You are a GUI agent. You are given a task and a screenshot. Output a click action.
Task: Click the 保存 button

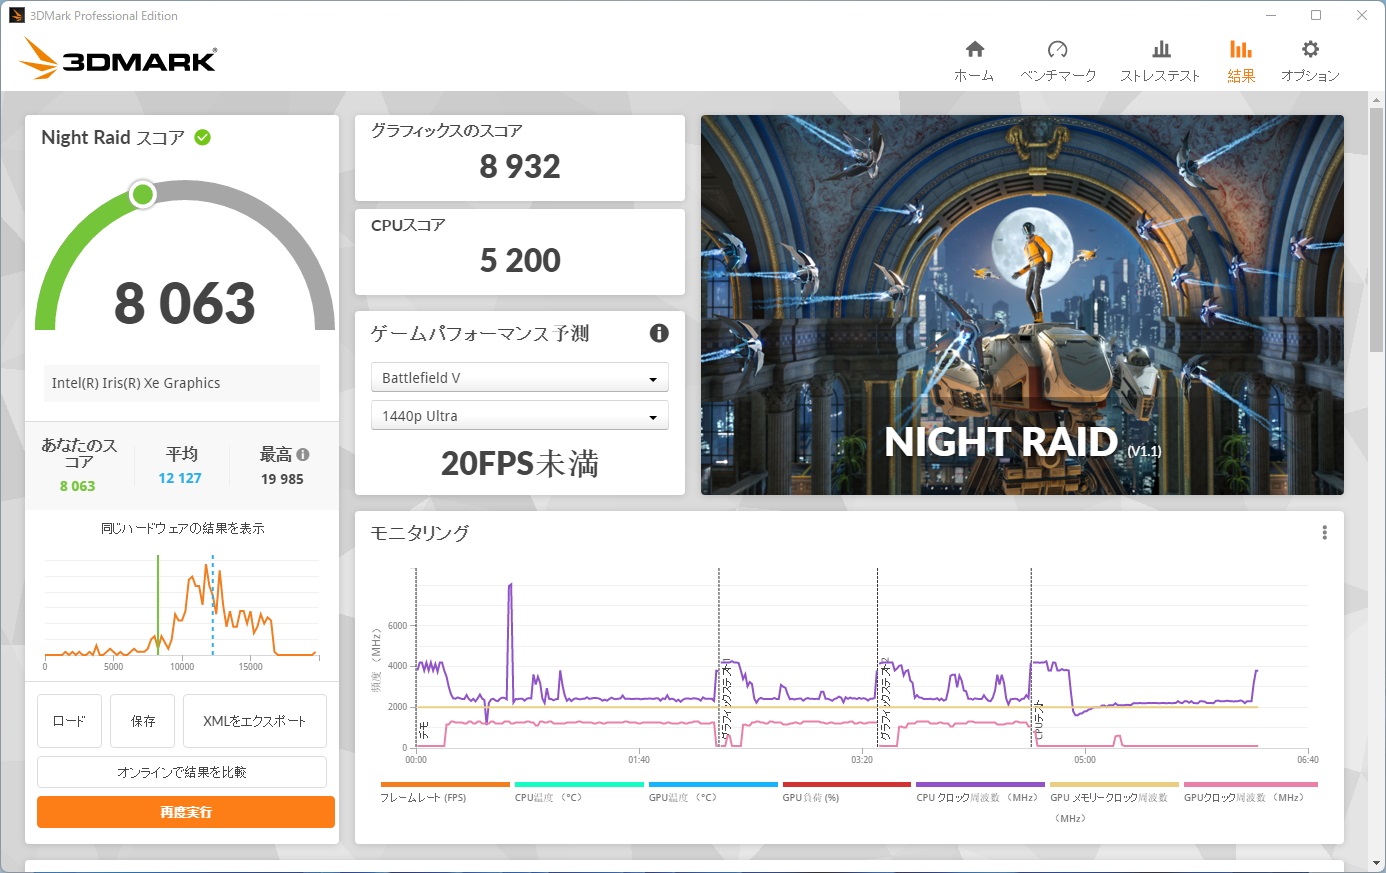143,721
